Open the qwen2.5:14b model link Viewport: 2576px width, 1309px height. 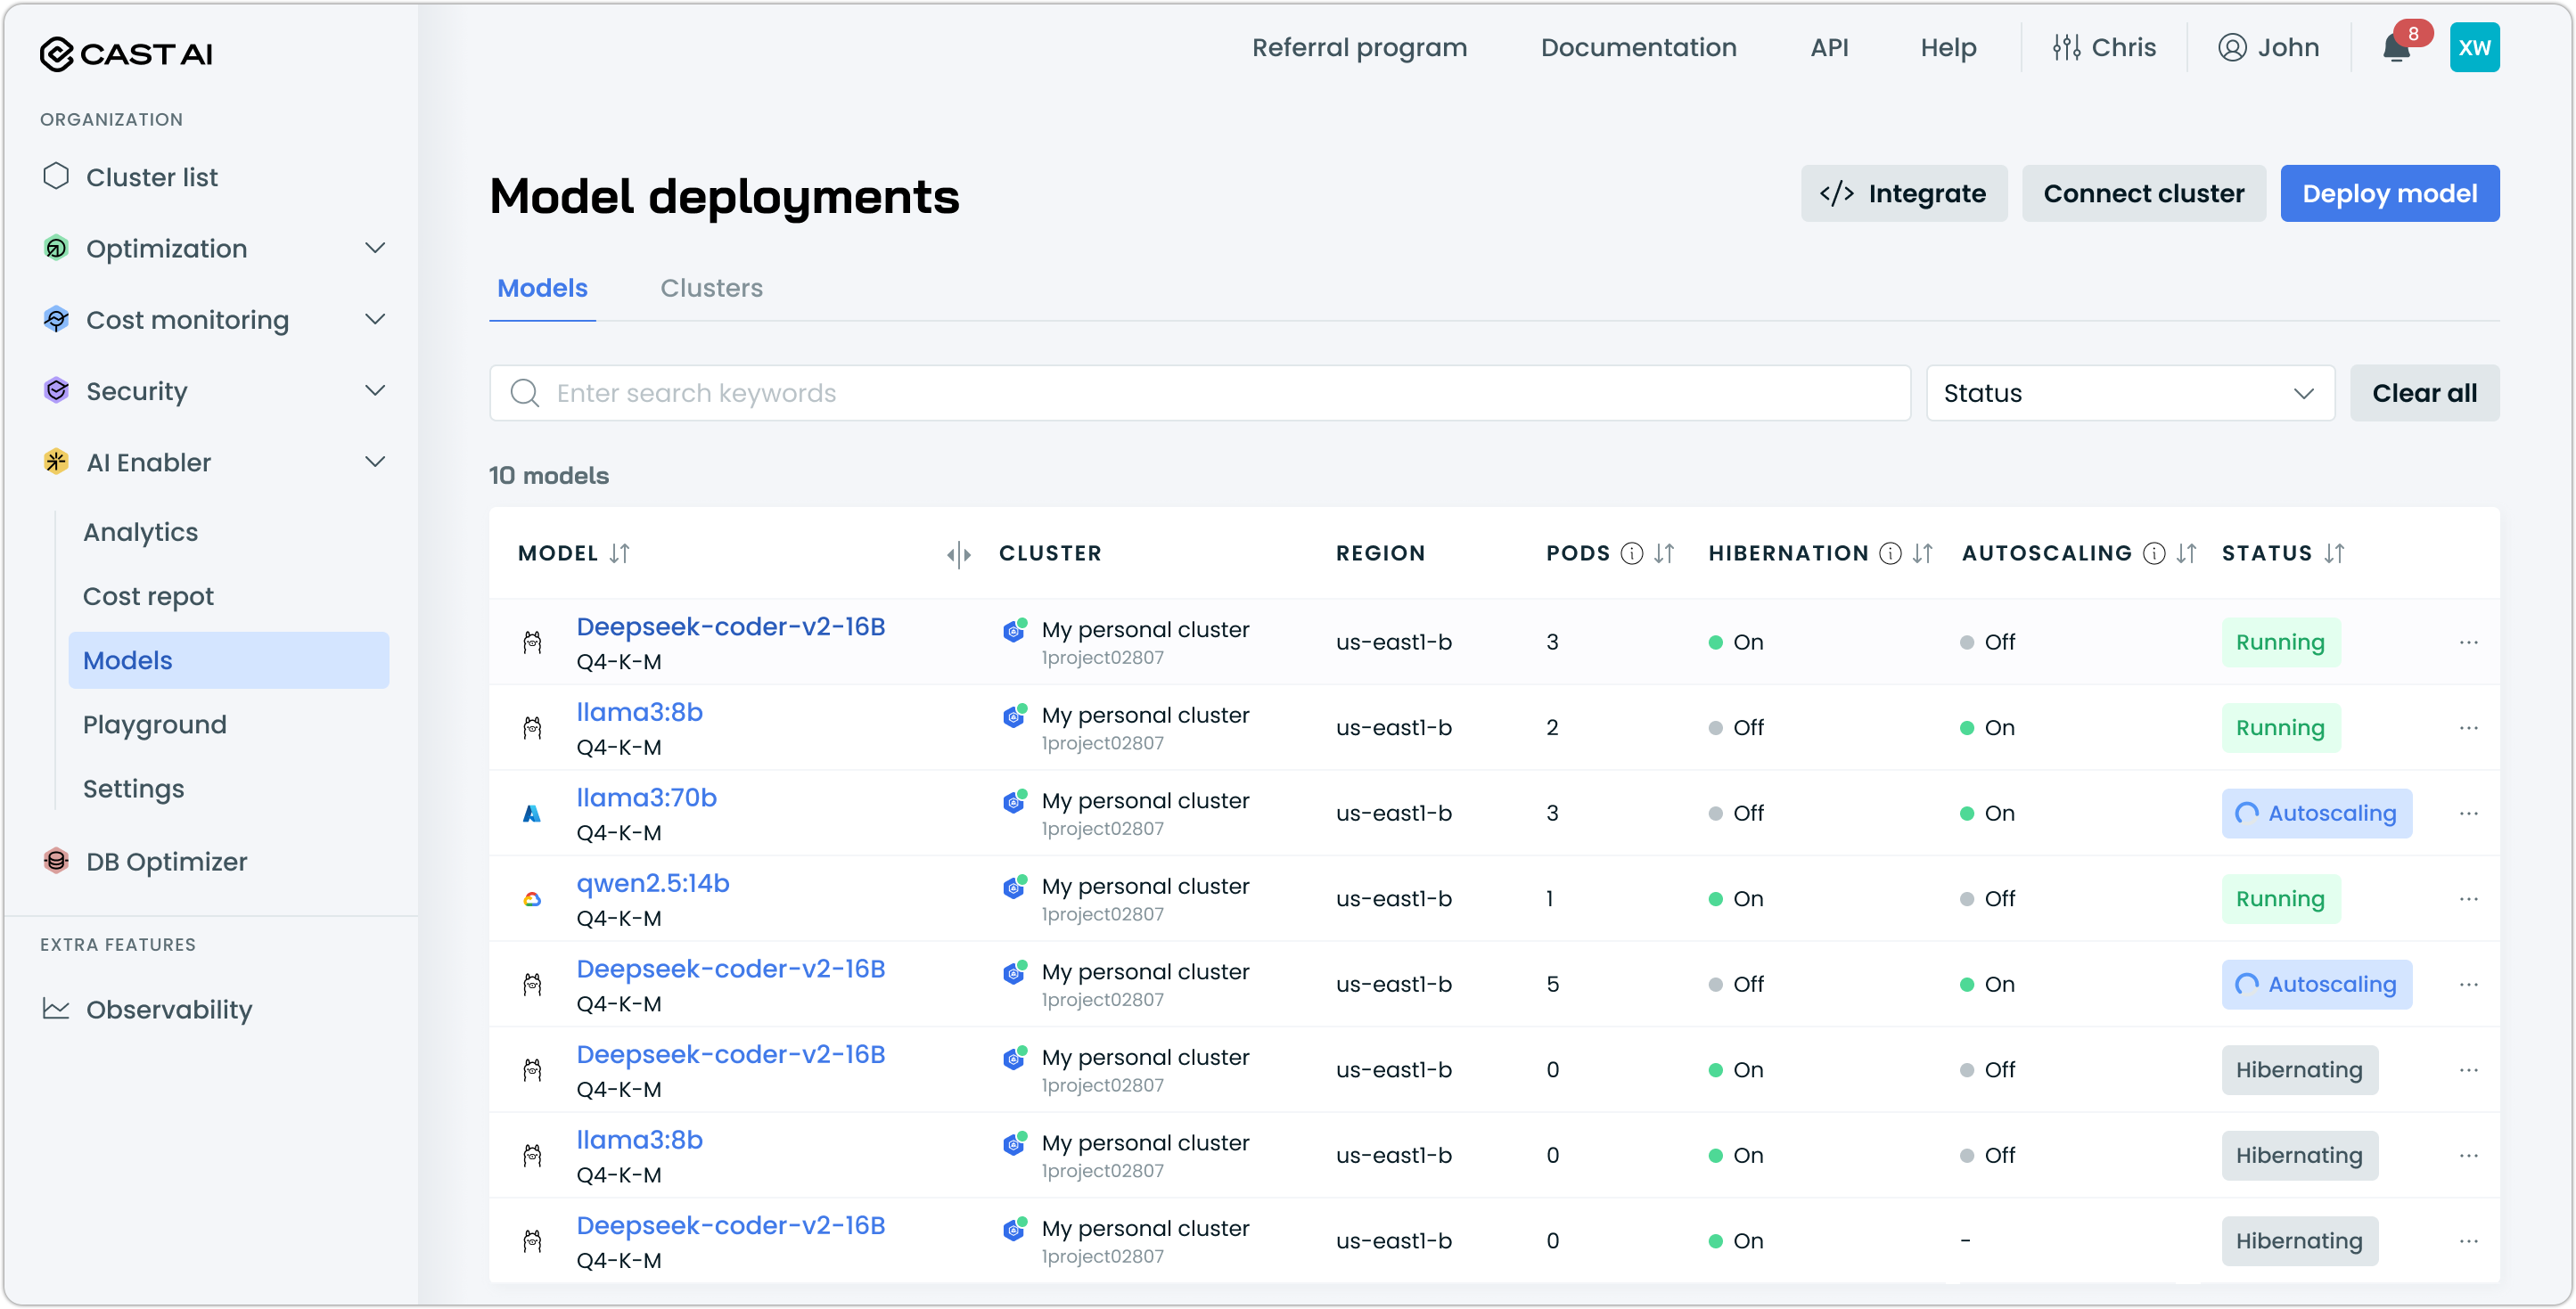[x=653, y=883]
